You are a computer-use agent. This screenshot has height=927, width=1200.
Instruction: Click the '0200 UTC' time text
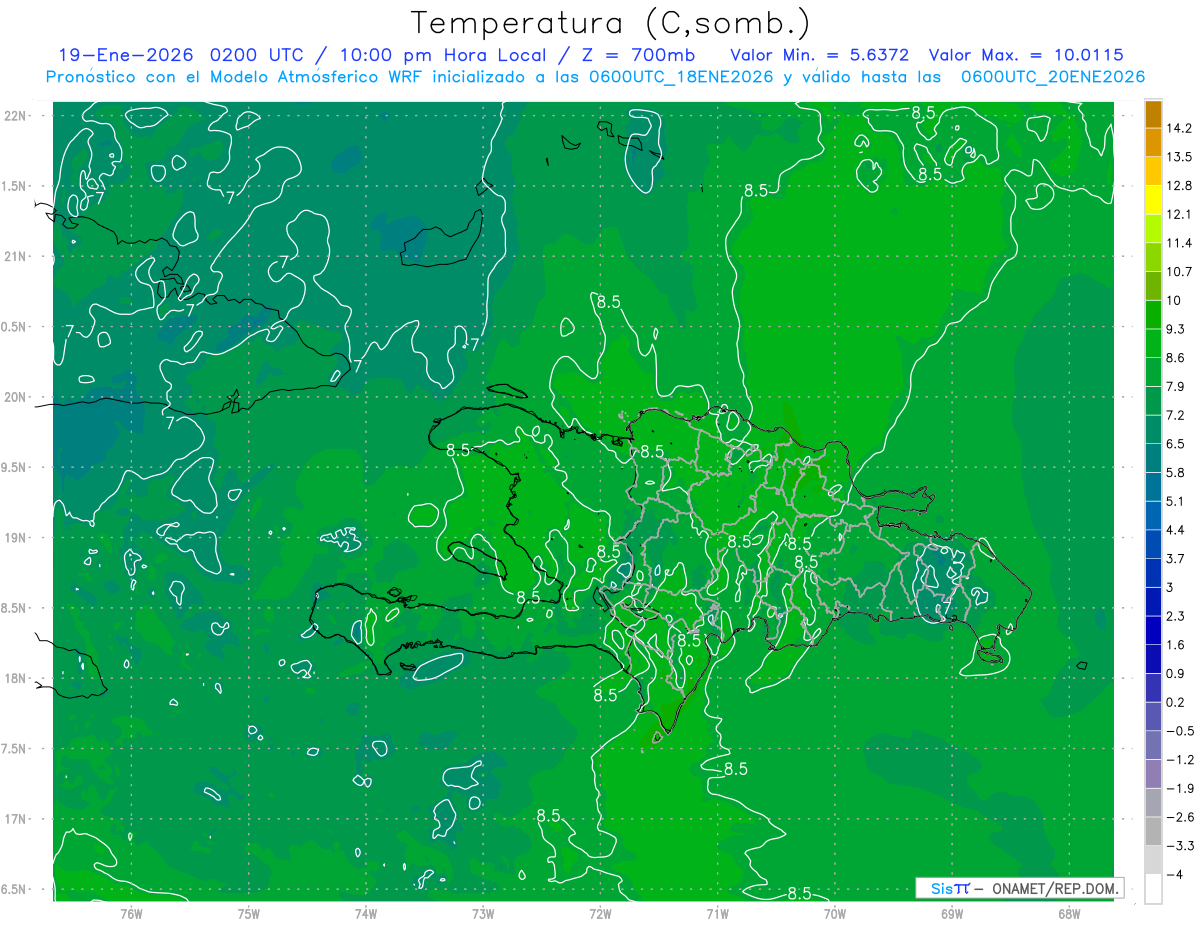(x=256, y=55)
